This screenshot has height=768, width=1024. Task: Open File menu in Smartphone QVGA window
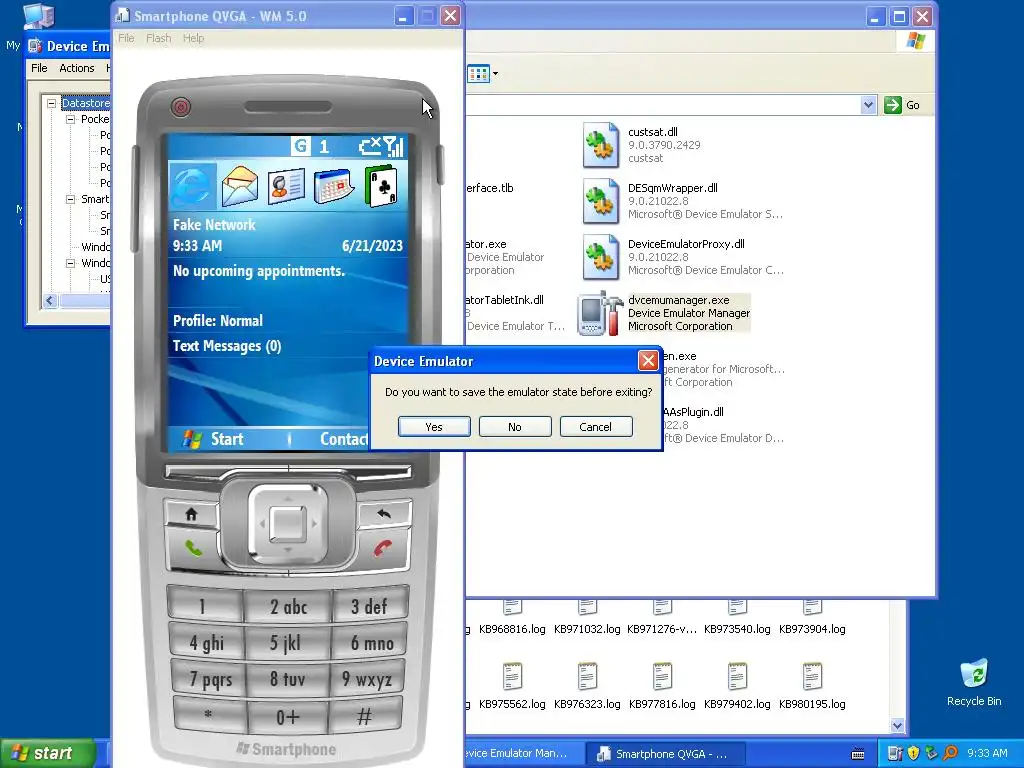coord(126,38)
